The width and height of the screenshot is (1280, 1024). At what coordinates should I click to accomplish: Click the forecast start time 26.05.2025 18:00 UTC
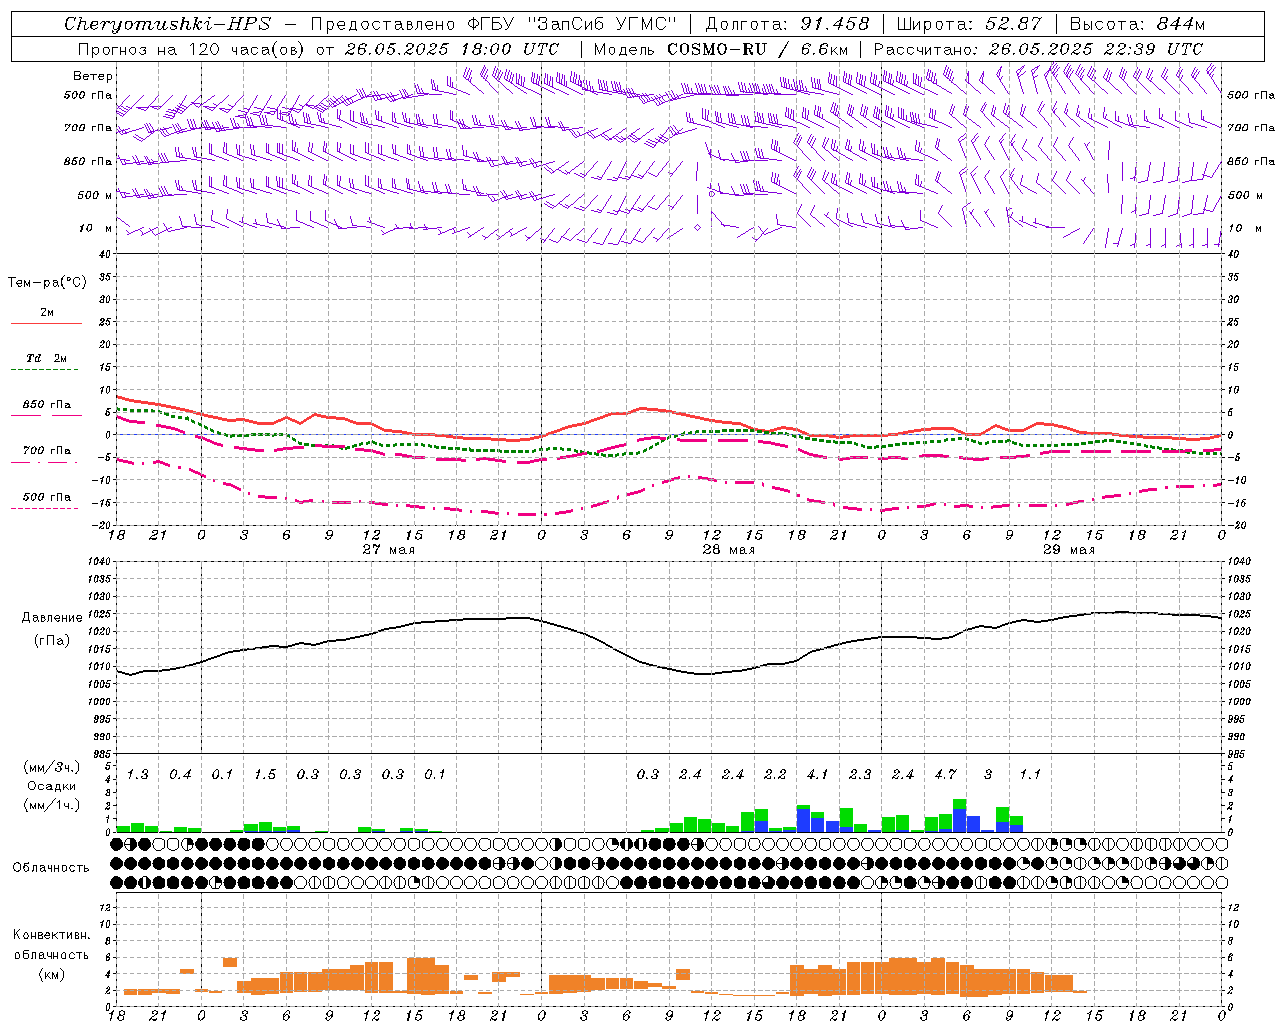[452, 49]
